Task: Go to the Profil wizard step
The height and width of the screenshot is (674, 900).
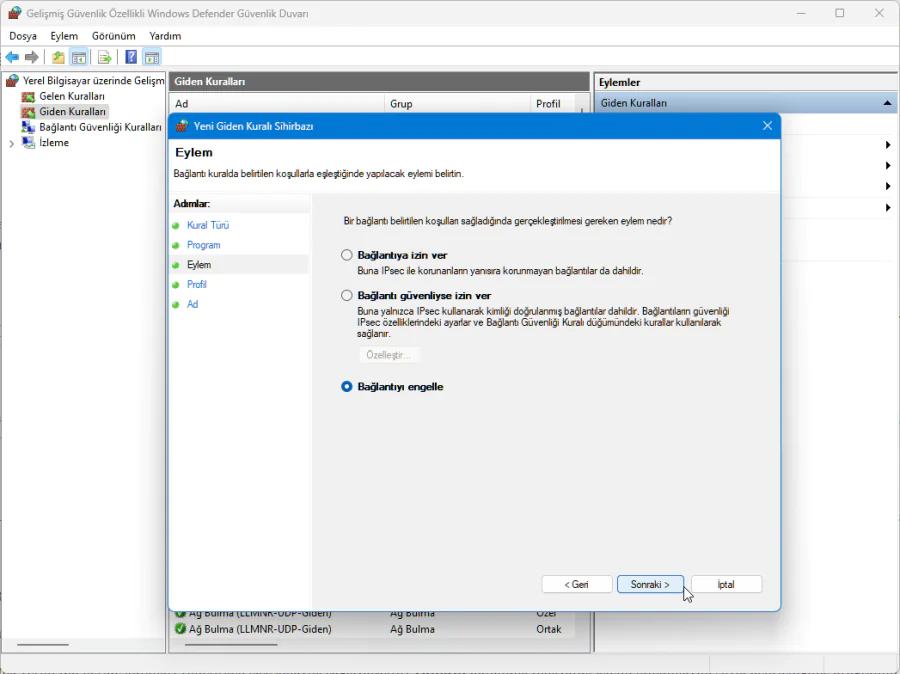Action: click(197, 285)
